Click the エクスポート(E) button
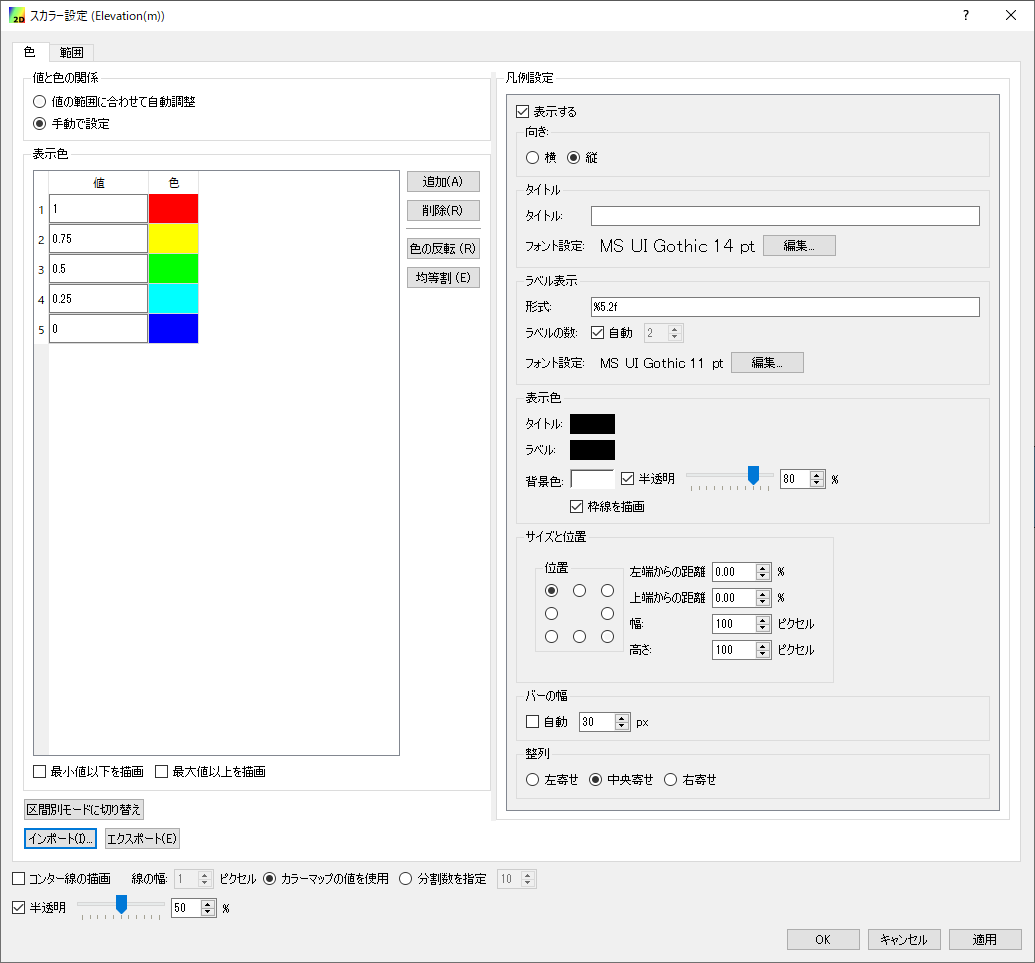The height and width of the screenshot is (963, 1035). click(142, 838)
